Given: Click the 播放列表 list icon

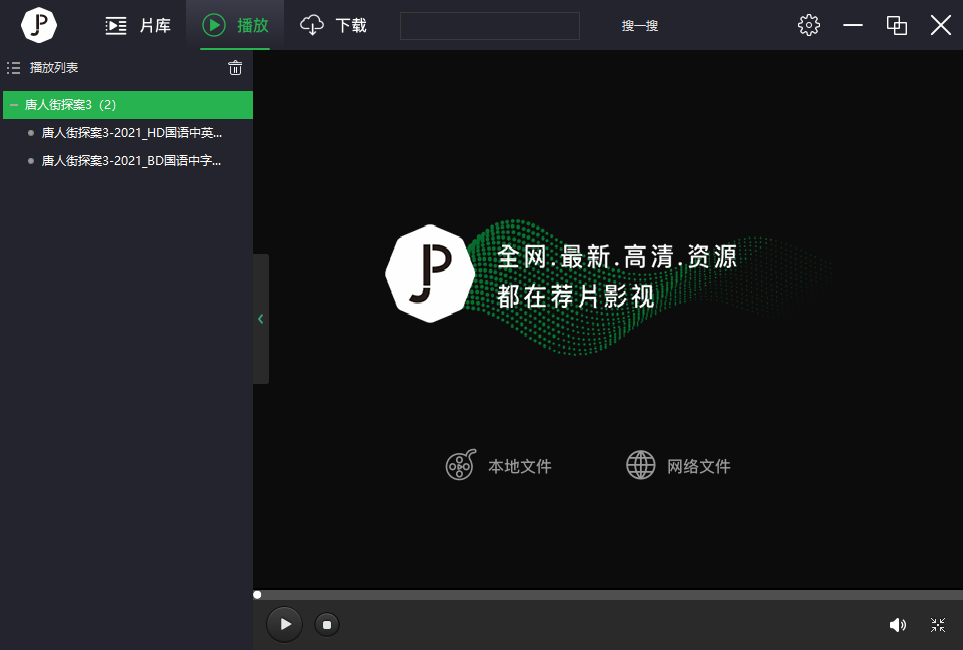Looking at the screenshot, I should pos(14,68).
